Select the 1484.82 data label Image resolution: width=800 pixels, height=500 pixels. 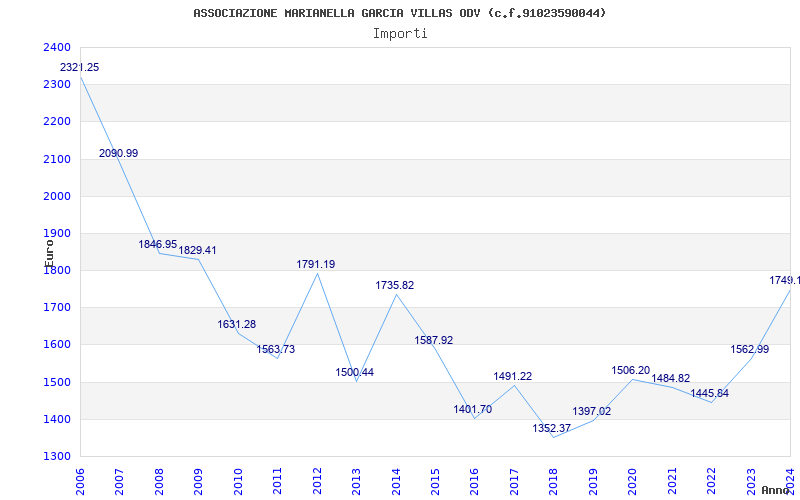point(670,379)
